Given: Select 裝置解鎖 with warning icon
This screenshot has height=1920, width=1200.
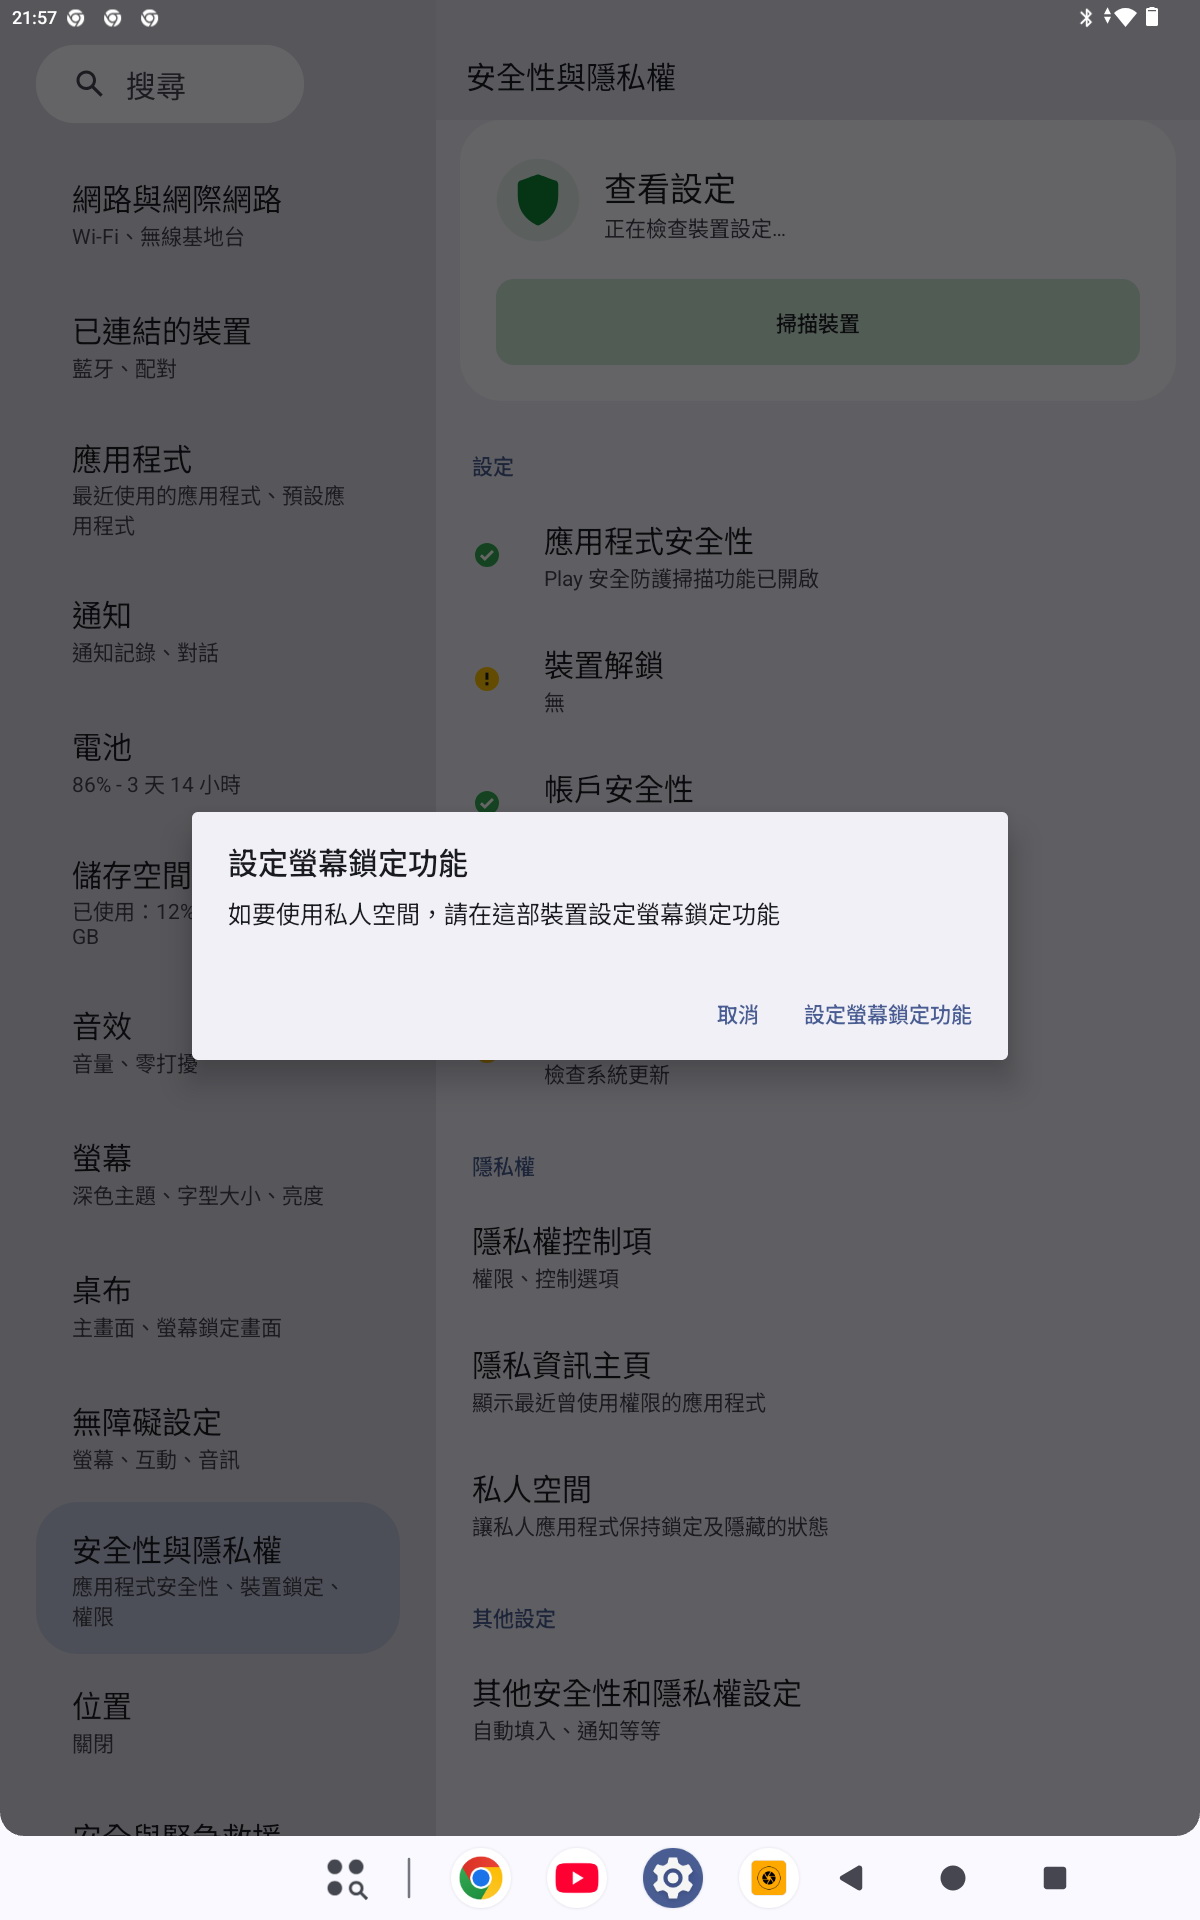Looking at the screenshot, I should pos(818,680).
